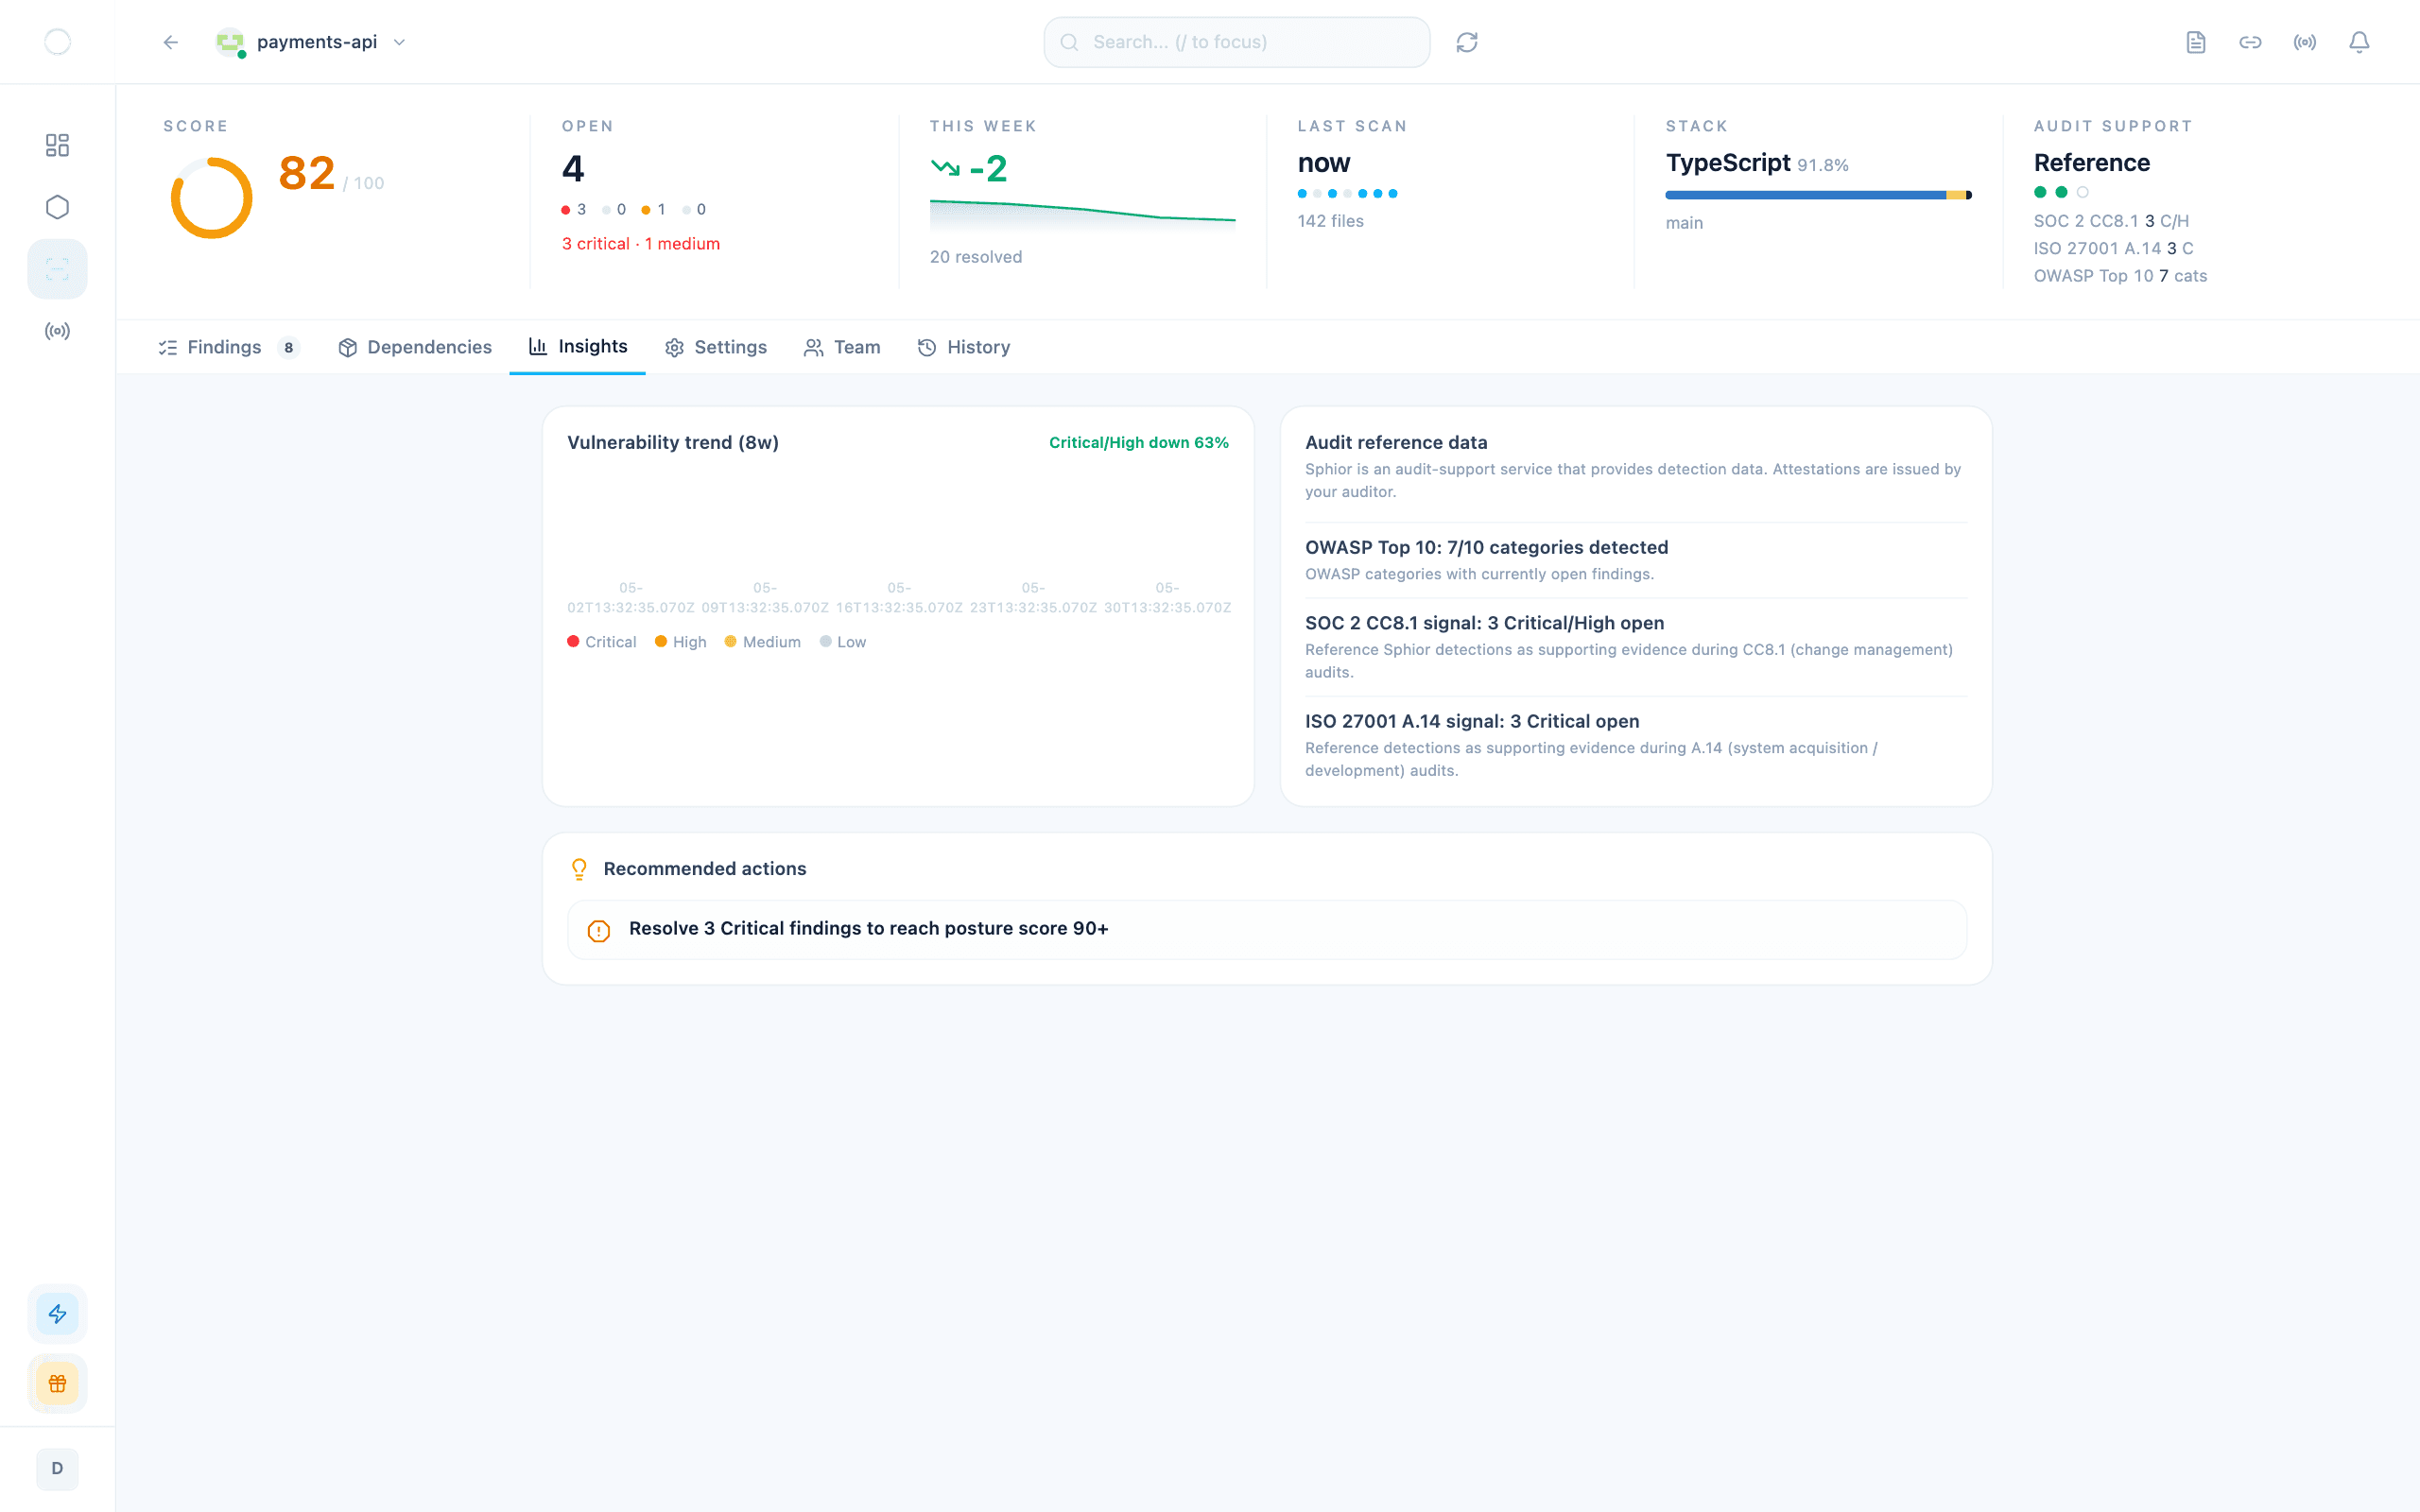Open the broadcast icon in sidebar
Image resolution: width=2420 pixels, height=1512 pixels.
click(x=58, y=331)
